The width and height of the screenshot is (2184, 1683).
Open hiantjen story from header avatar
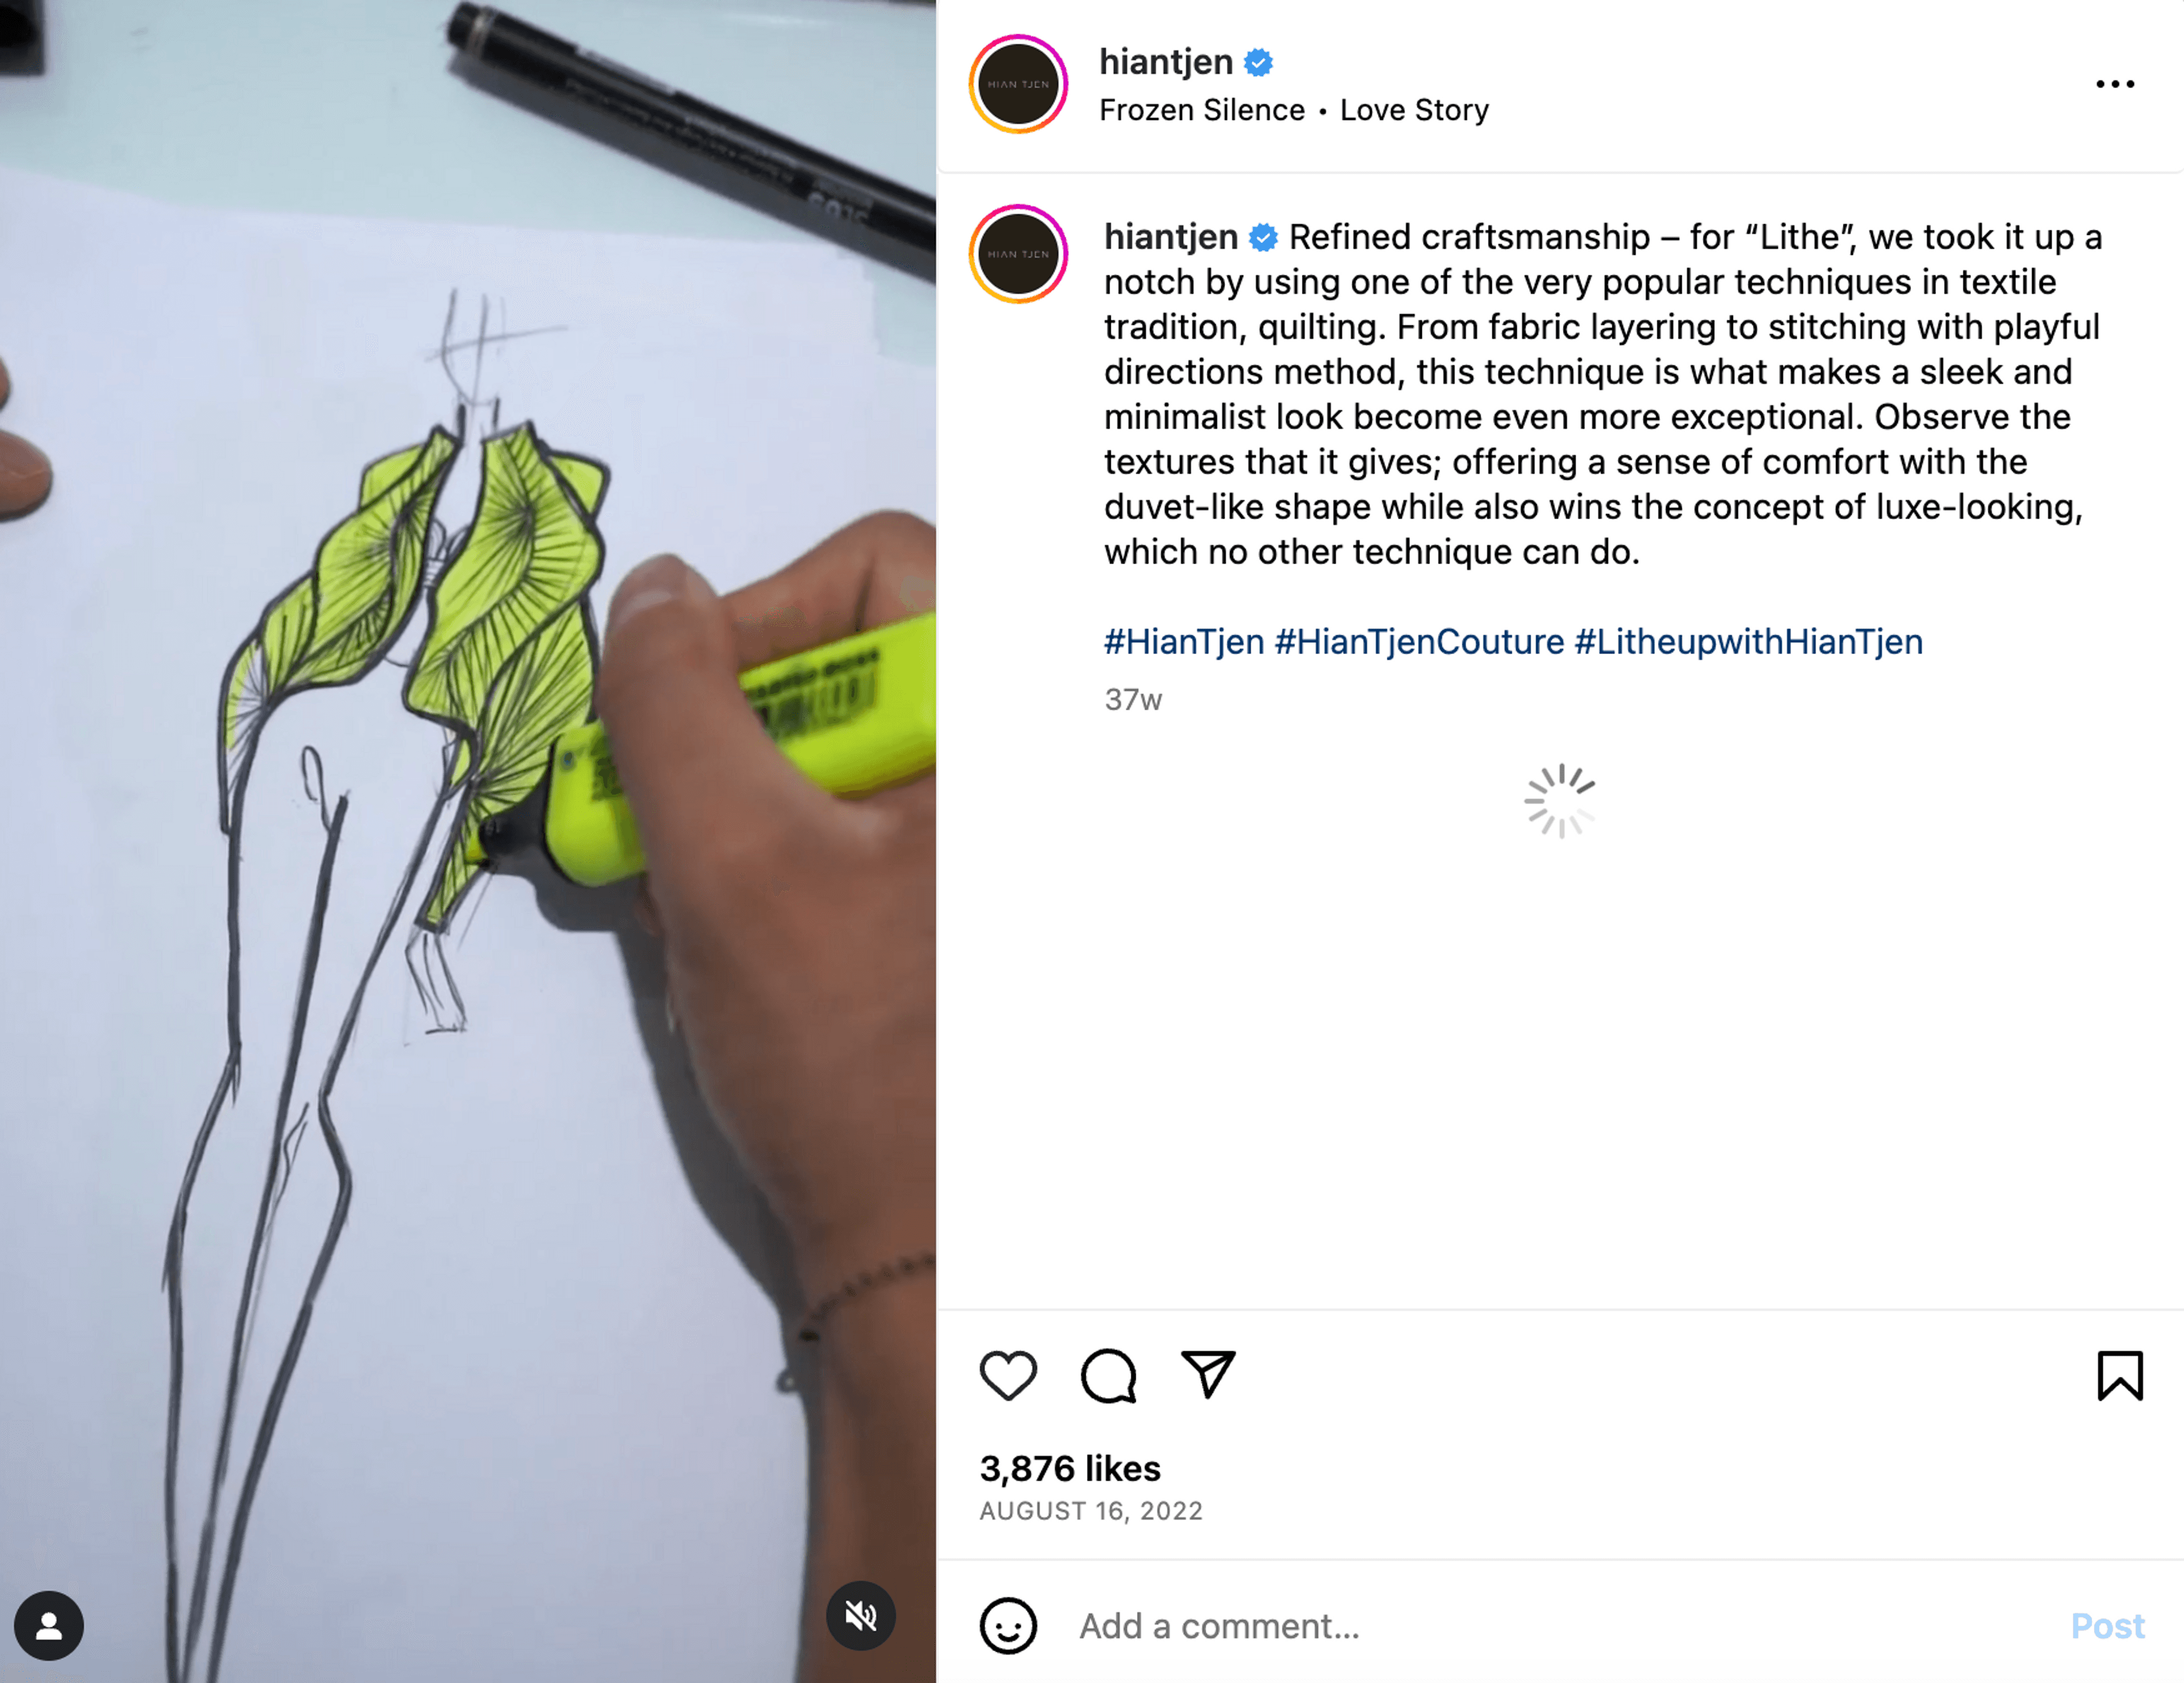click(1018, 84)
